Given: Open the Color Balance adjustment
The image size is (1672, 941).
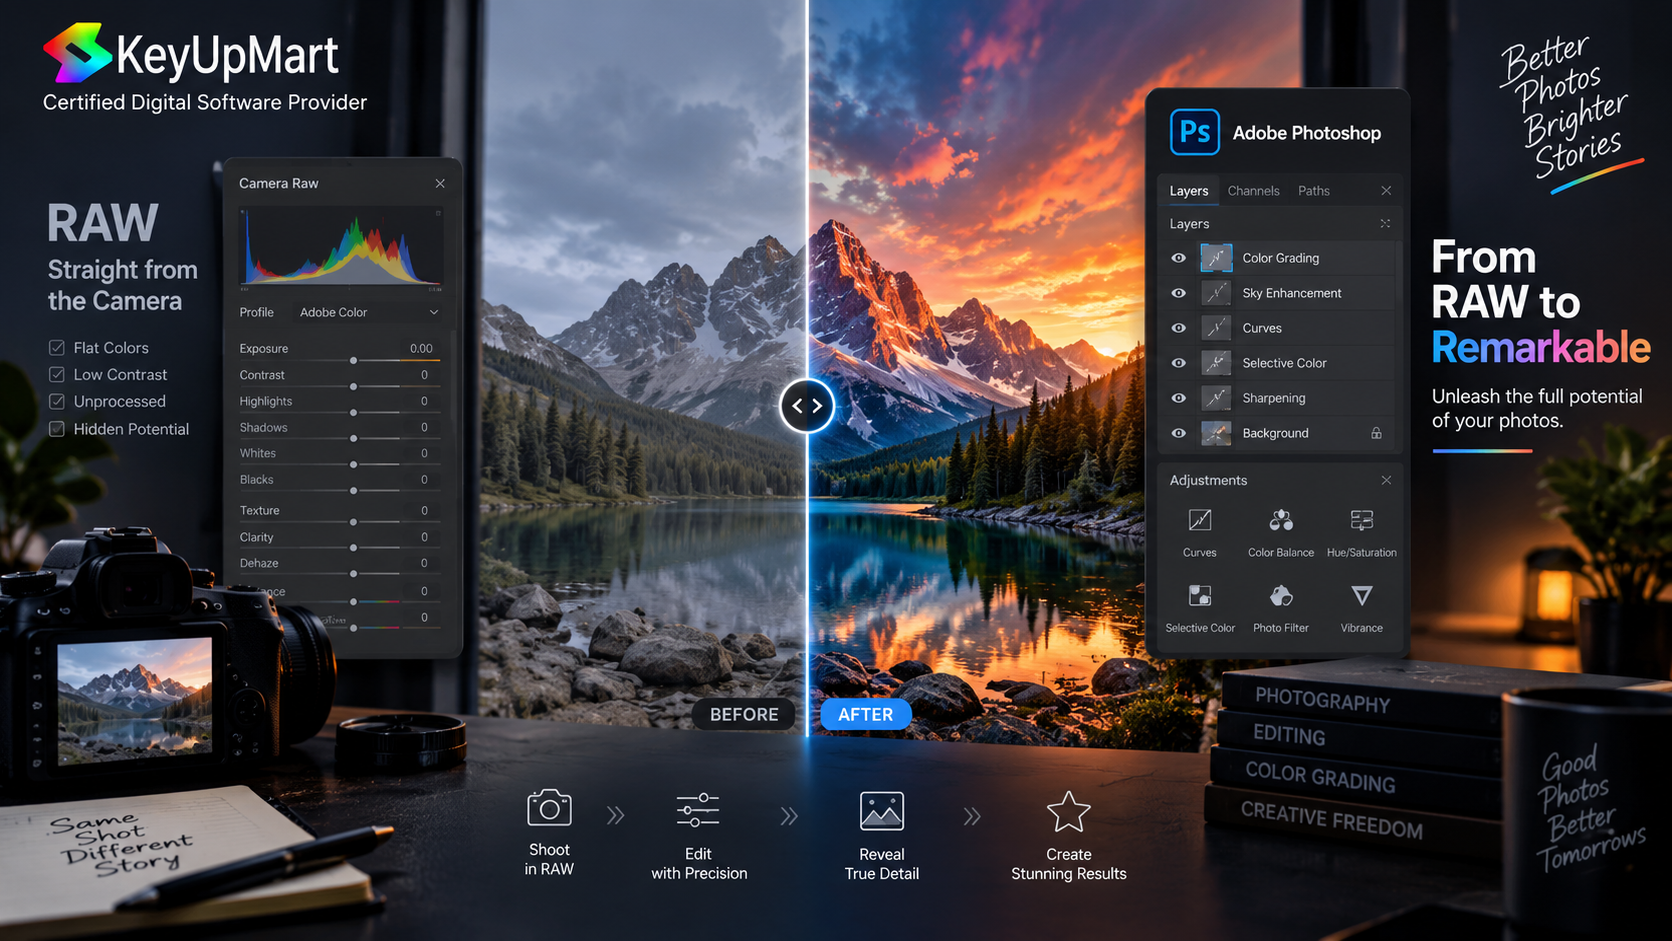Looking at the screenshot, I should [1281, 520].
